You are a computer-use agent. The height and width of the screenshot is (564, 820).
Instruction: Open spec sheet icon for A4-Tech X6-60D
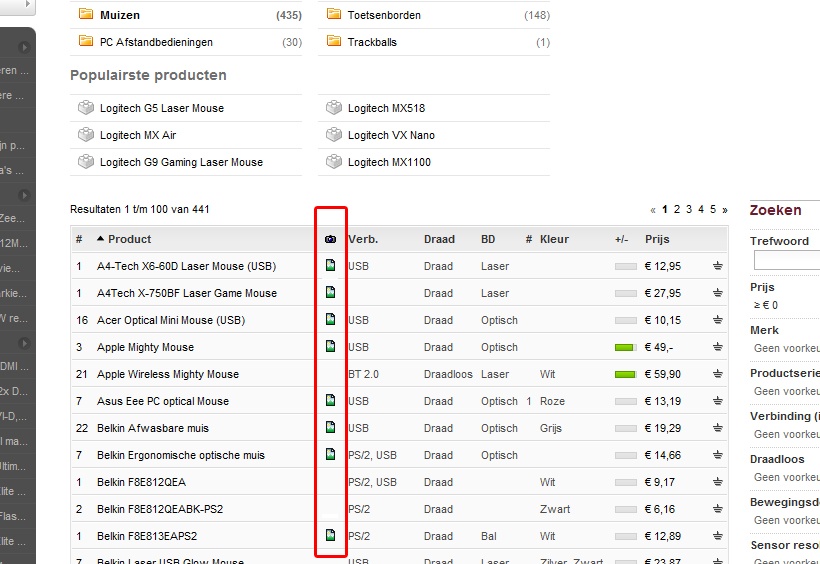coord(331,265)
